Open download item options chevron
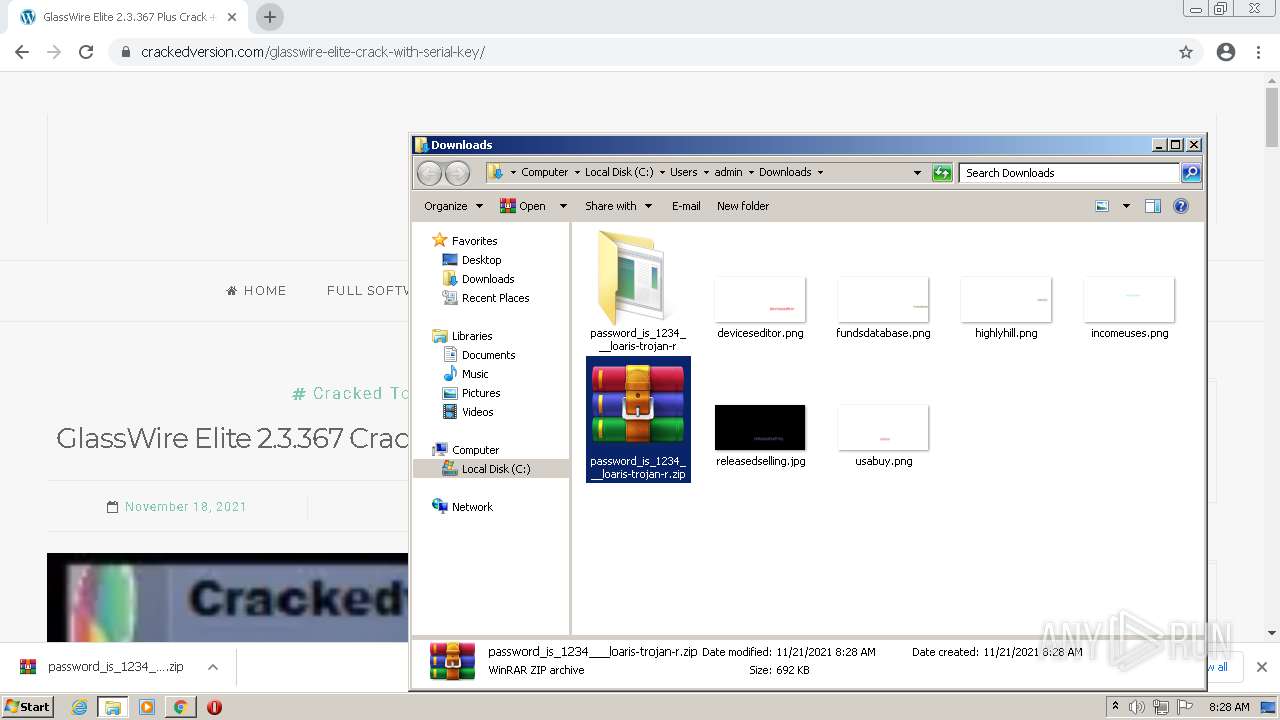 213,667
